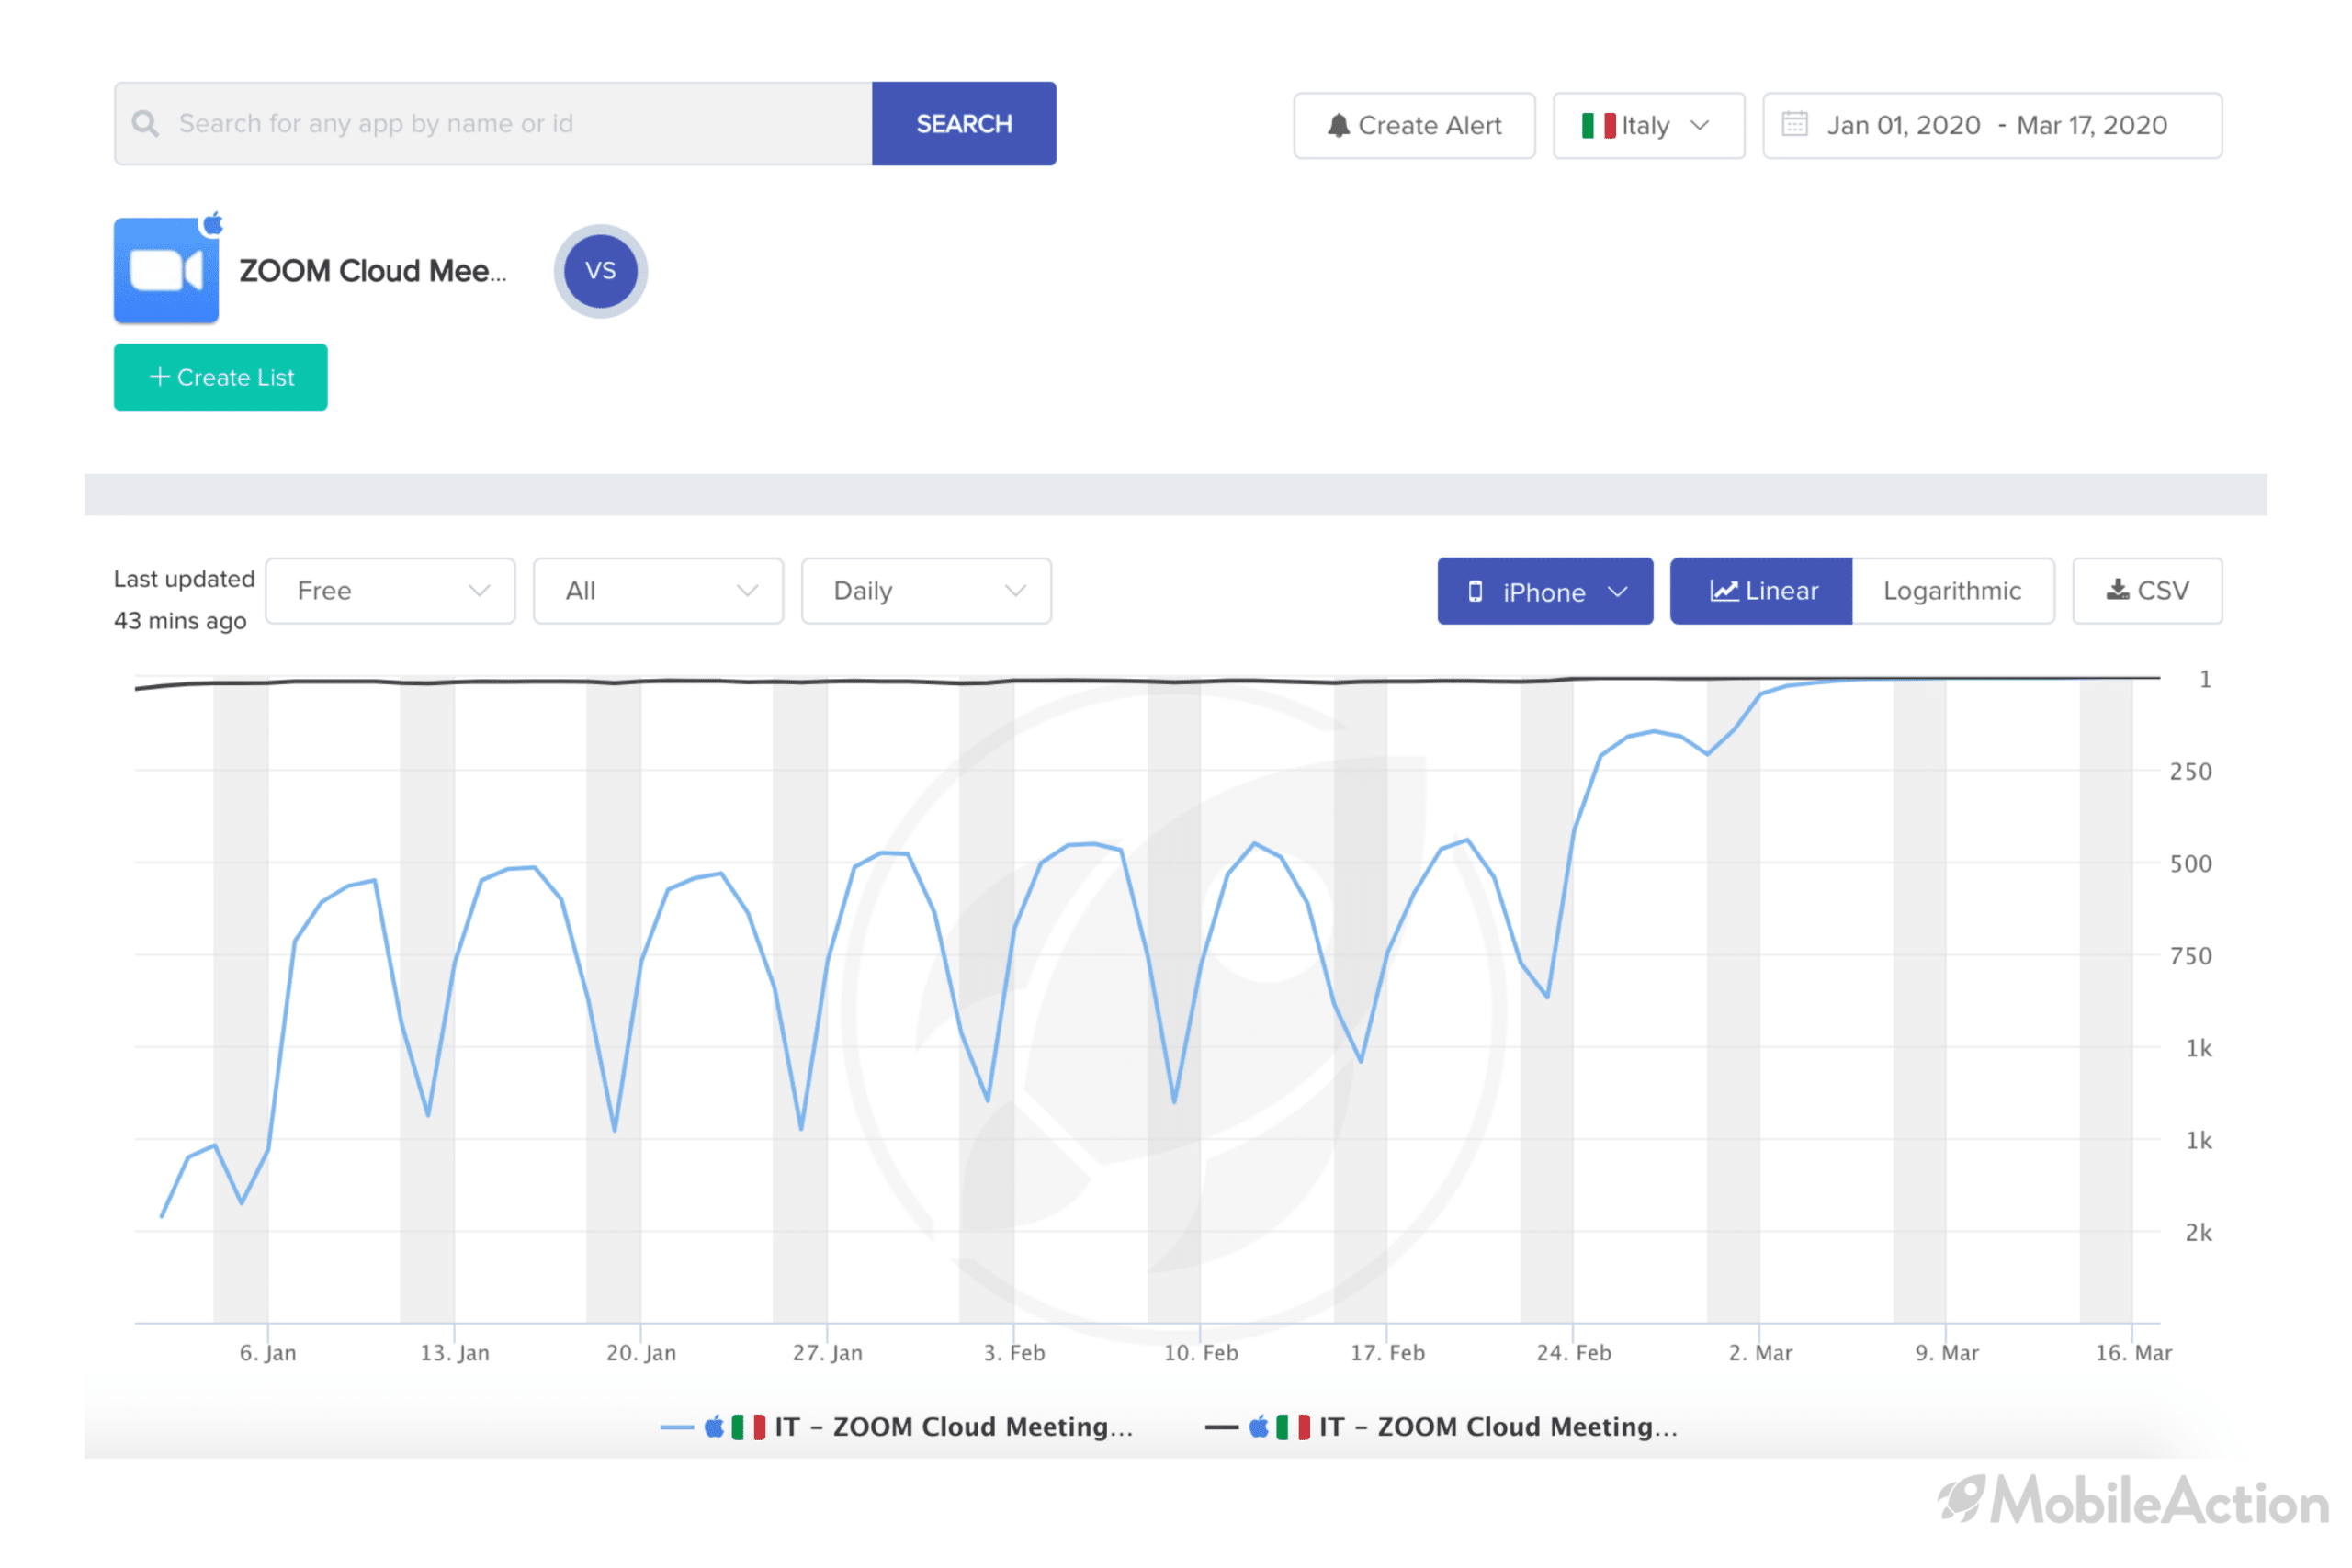Click the Last updated 43 mins ago text

(184, 599)
